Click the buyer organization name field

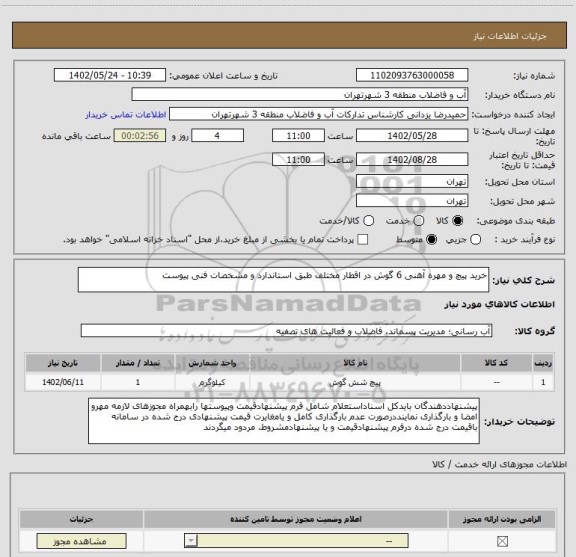click(300, 94)
